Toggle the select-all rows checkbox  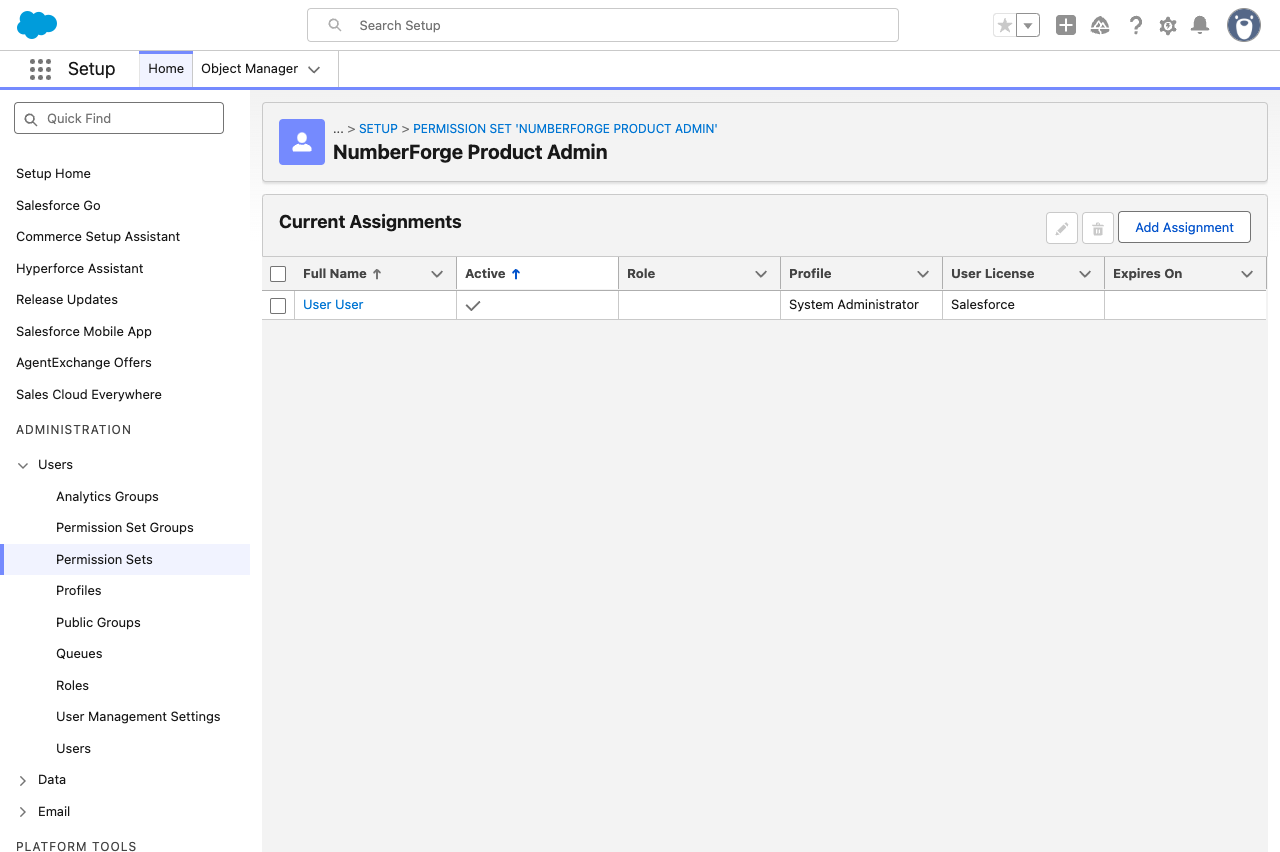(x=278, y=274)
